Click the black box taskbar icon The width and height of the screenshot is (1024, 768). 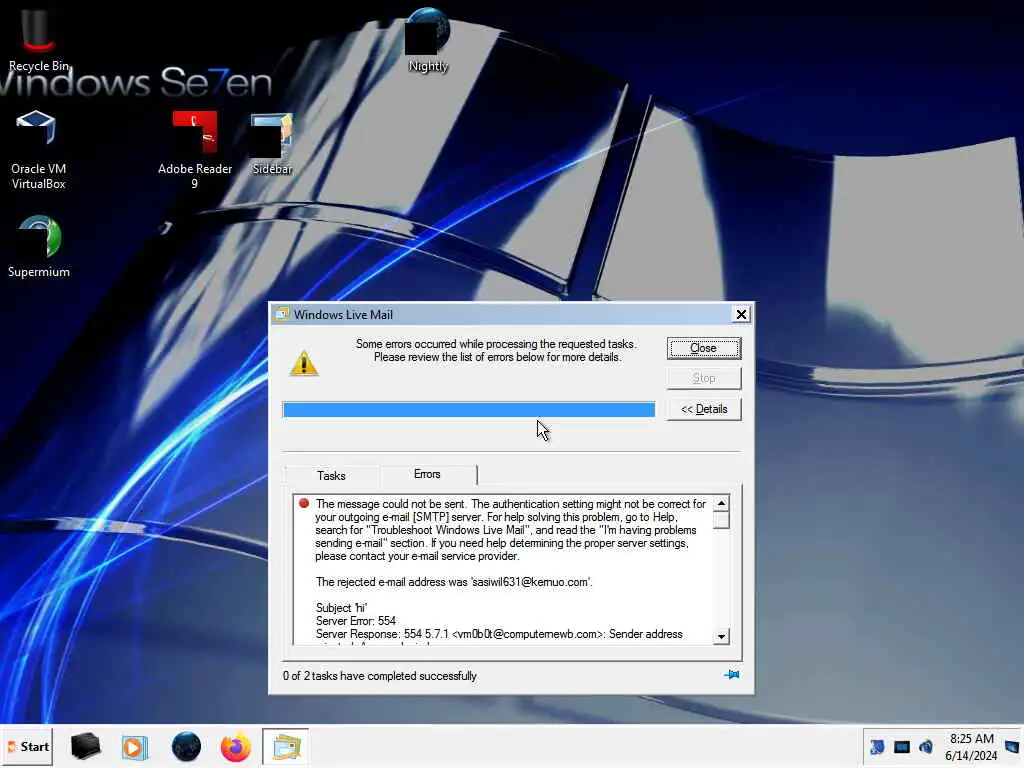tap(85, 746)
